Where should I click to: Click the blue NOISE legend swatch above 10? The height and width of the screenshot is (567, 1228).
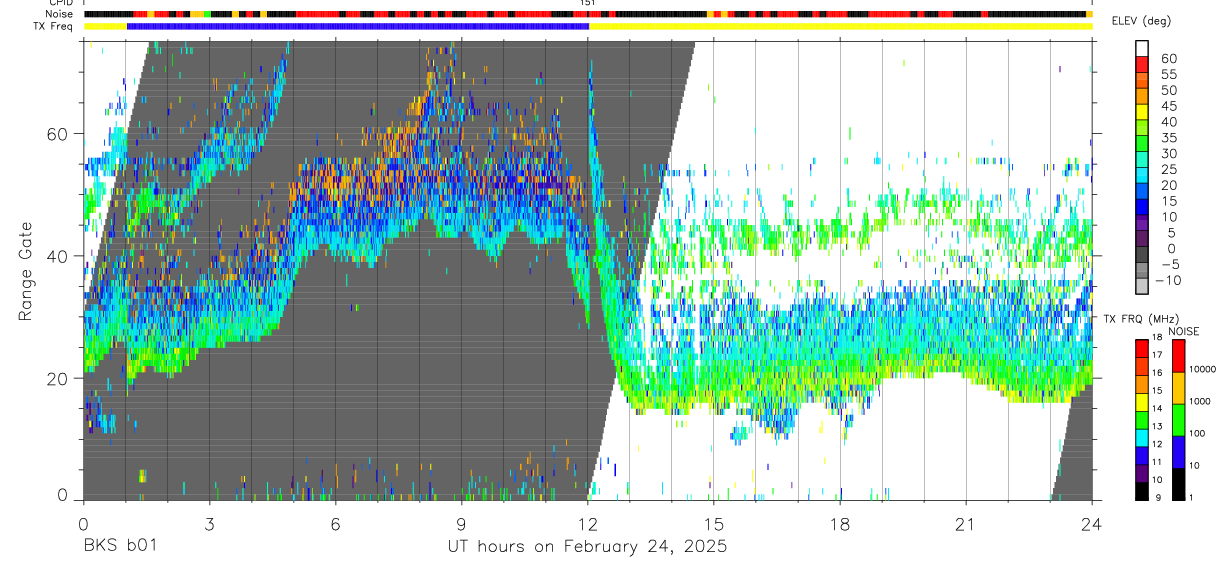(1179, 451)
